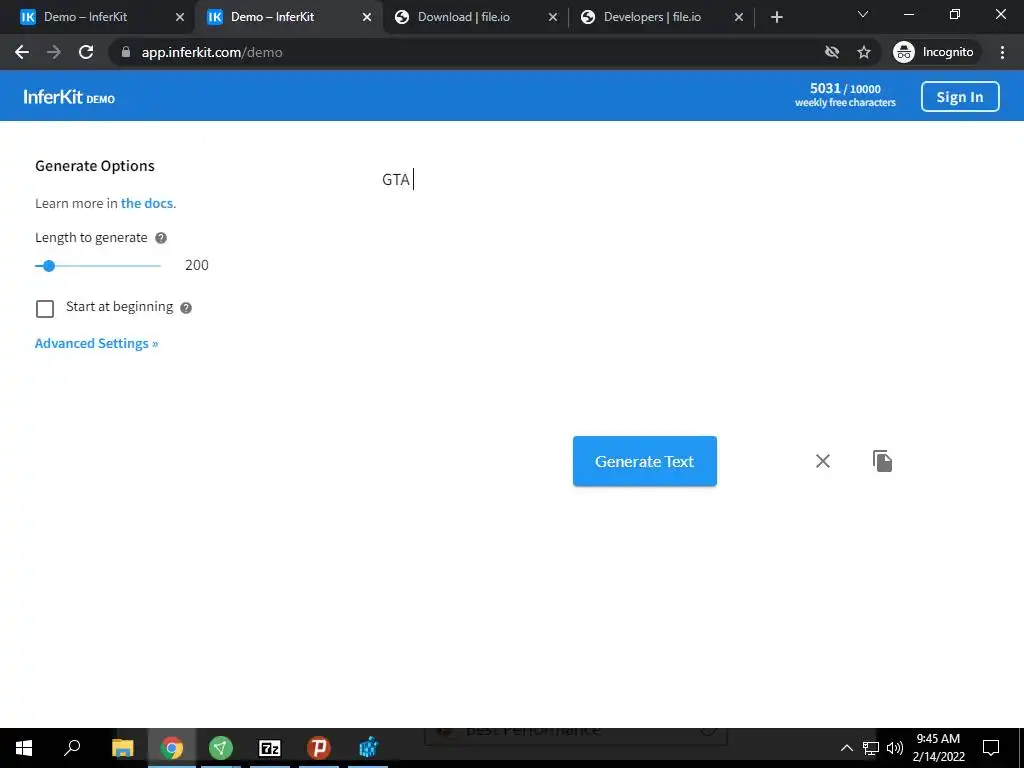
Task: Click the Sign In button
Action: click(960, 97)
